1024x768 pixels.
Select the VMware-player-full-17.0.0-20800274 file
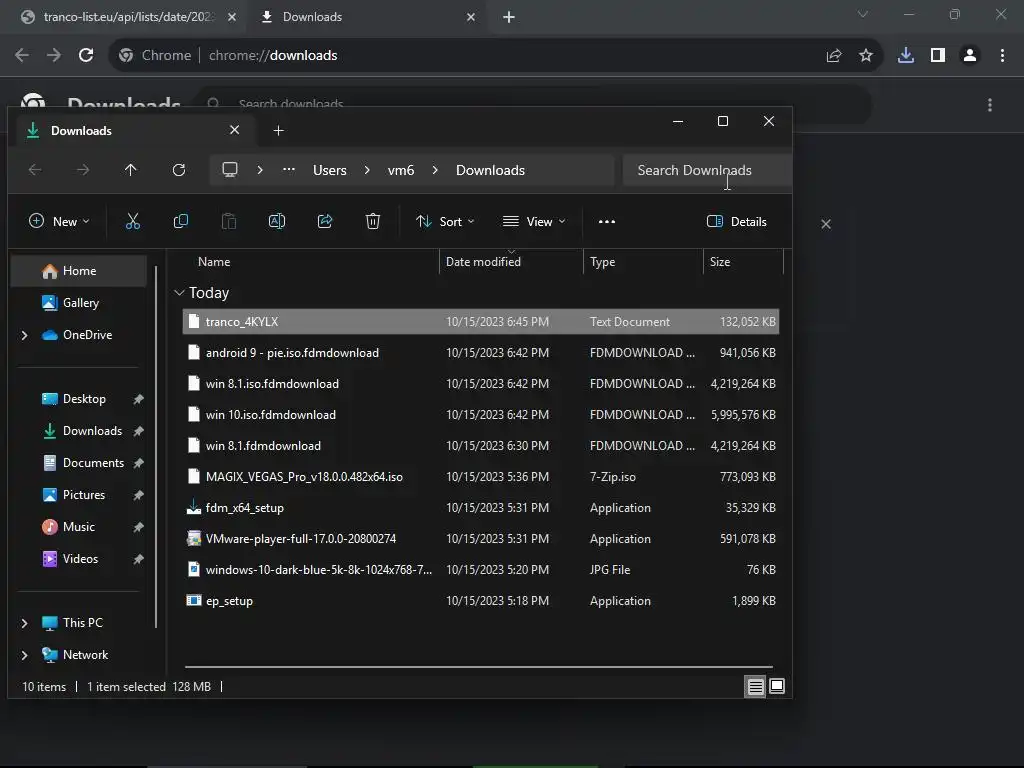pyautogui.click(x=481, y=539)
